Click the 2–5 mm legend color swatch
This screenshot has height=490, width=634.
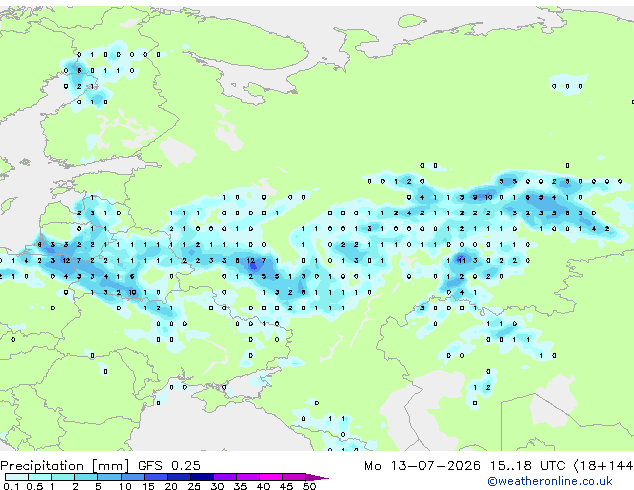[x=86, y=477]
